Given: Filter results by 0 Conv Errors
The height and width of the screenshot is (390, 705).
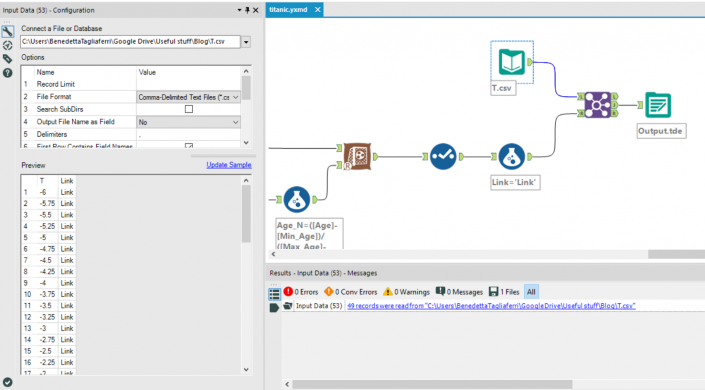Looking at the screenshot, I should (x=351, y=292).
